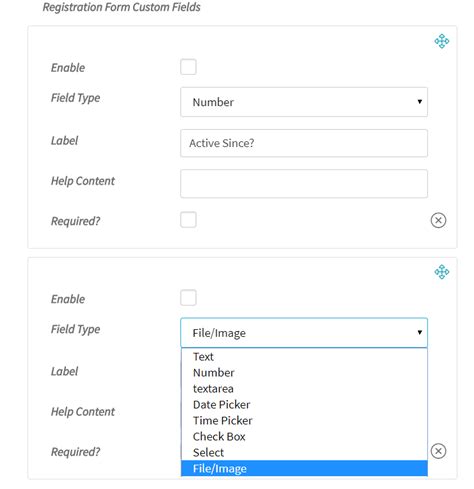Remove the first custom field with X icon
The height and width of the screenshot is (489, 474).
pos(438,220)
